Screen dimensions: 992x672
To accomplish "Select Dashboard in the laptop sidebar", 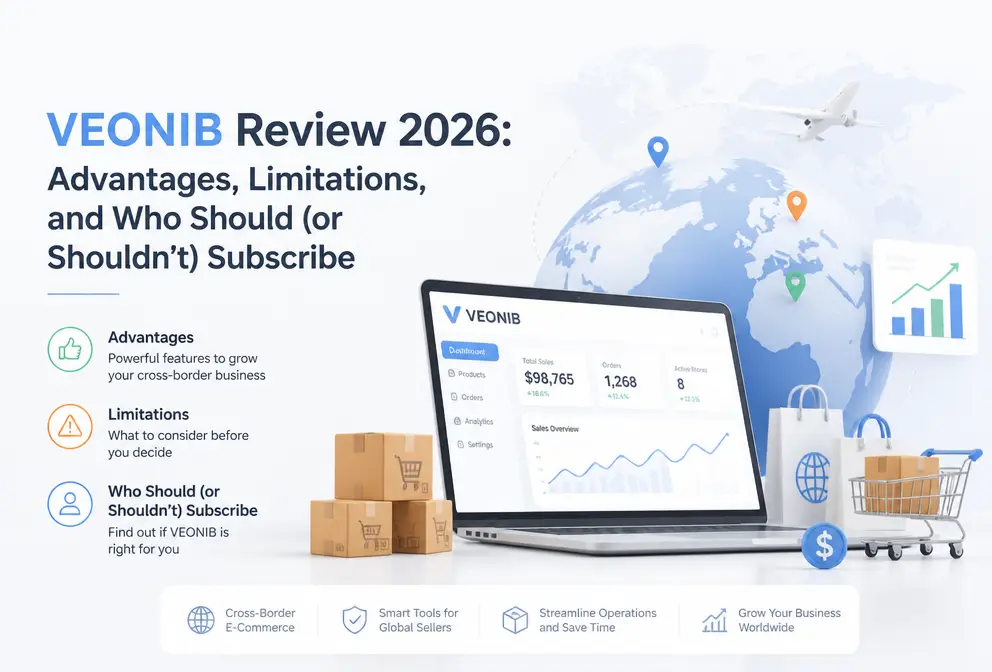I will point(469,351).
